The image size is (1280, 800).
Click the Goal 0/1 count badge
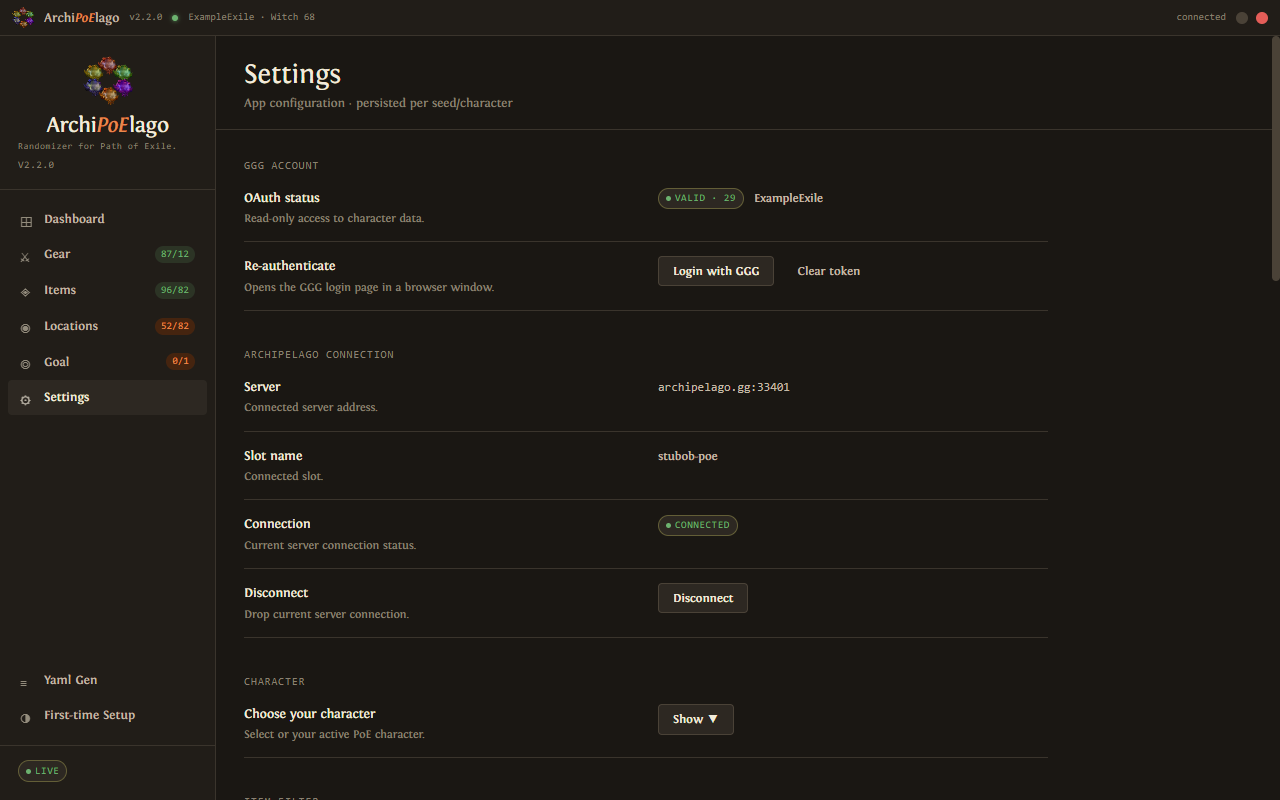[x=181, y=362]
